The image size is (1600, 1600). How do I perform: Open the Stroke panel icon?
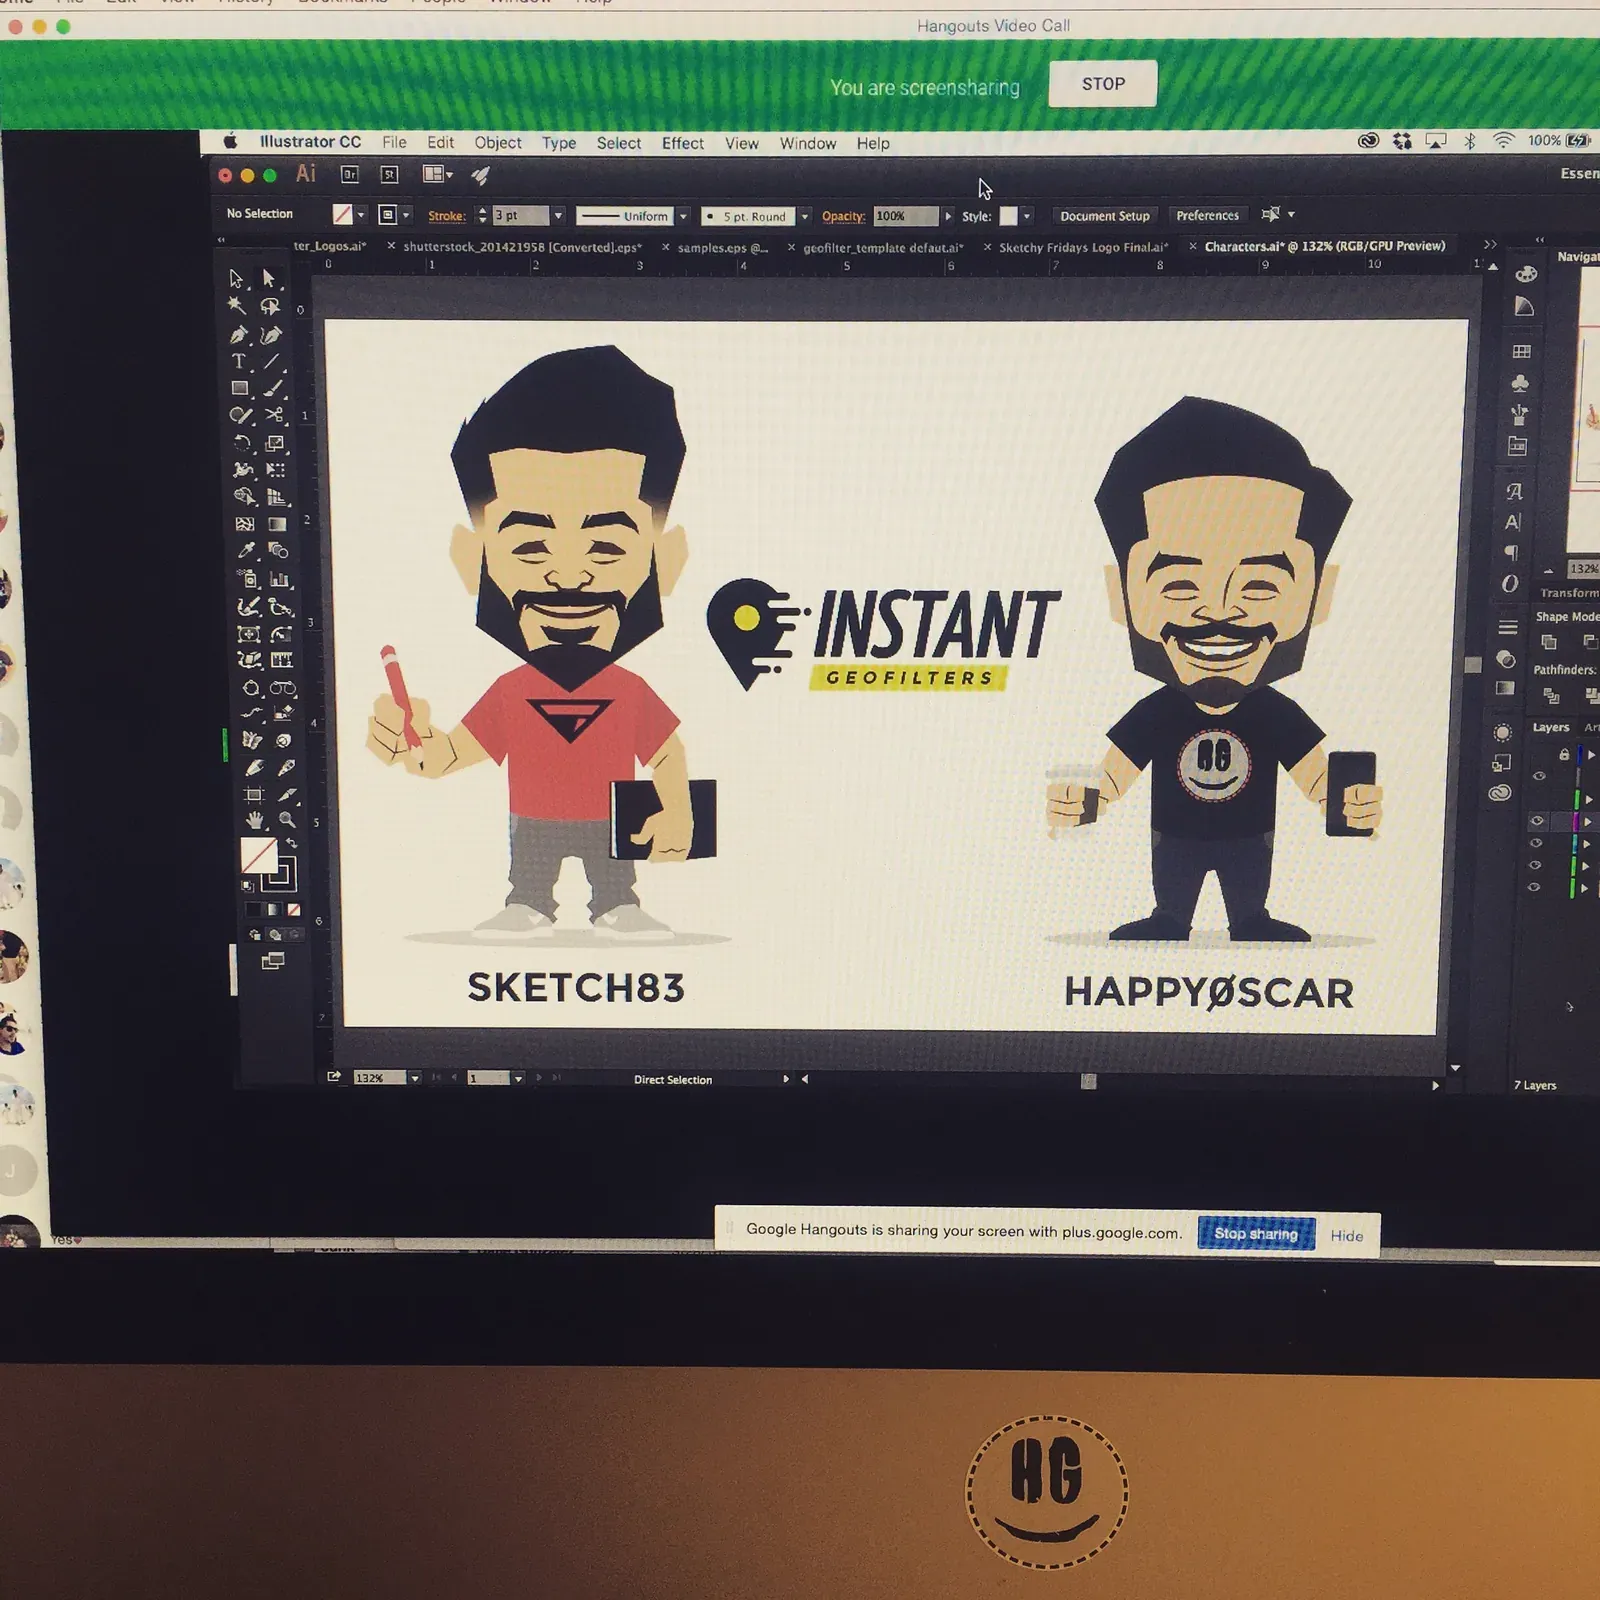point(1508,627)
